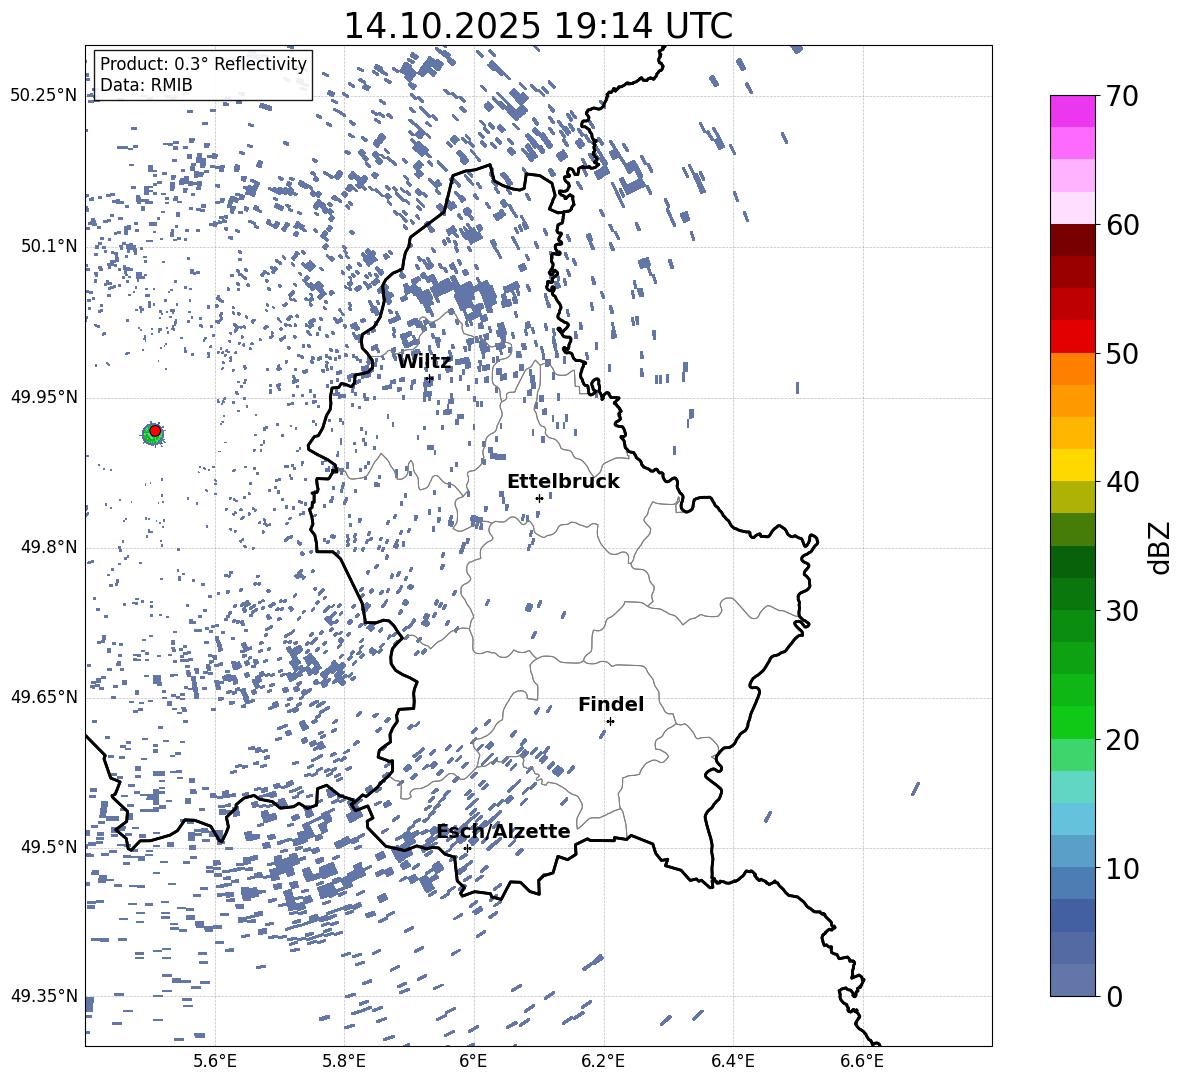The image size is (1184, 1081).
Task: Click the 49.5°N latitude label
Action: [49, 847]
